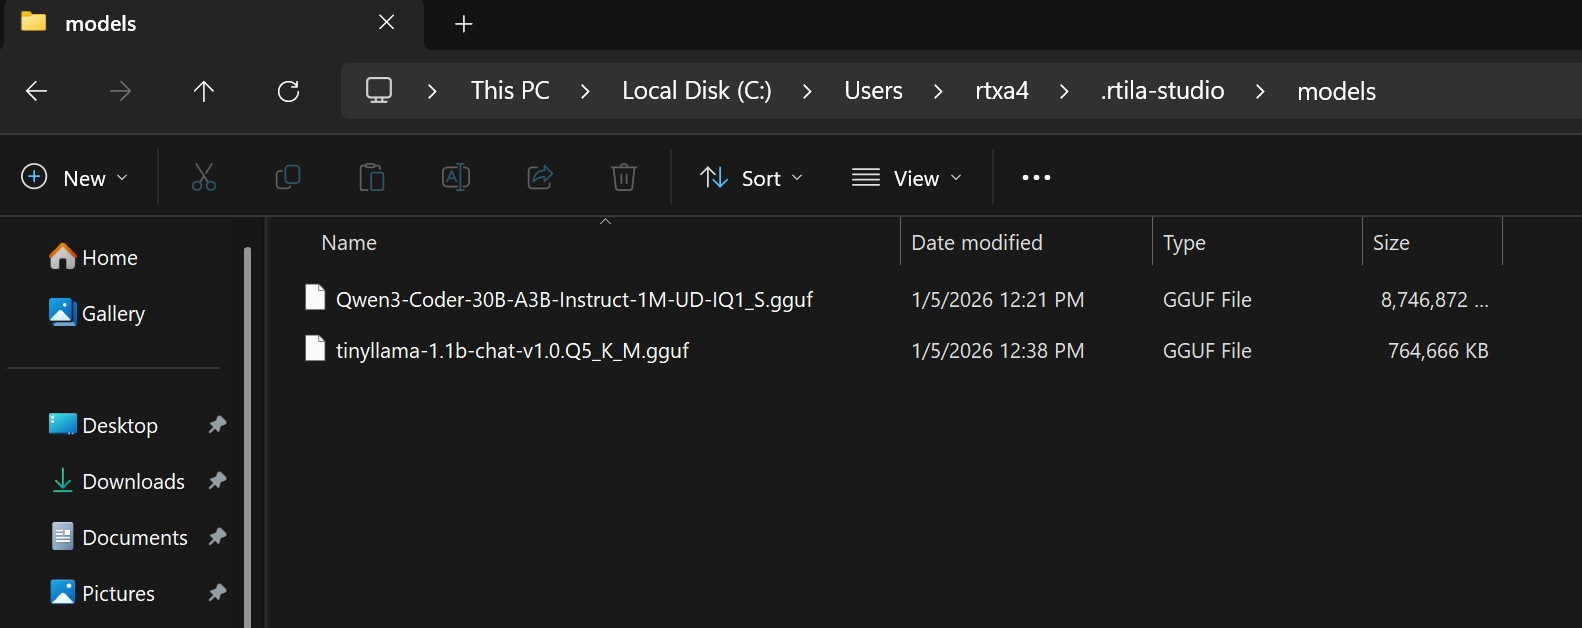
Task: Go up one folder level
Action: [204, 92]
